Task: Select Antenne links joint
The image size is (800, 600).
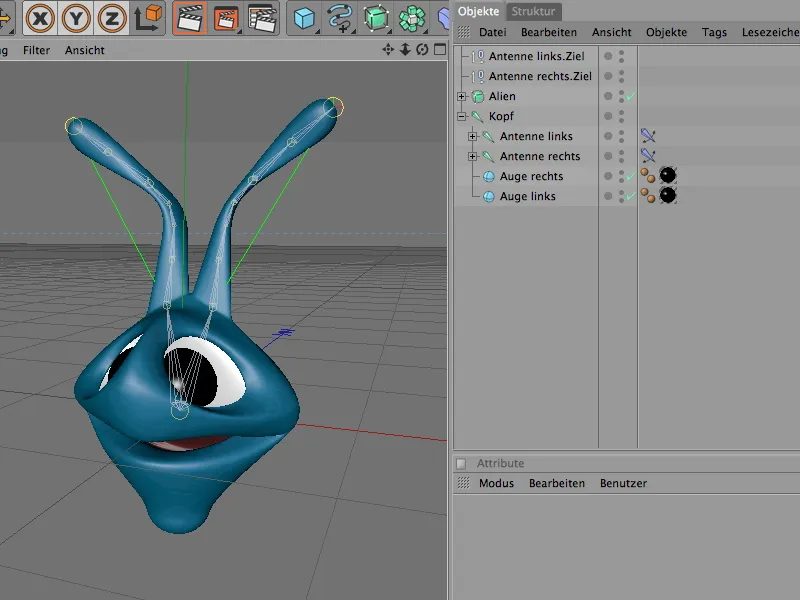Action: tap(536, 136)
